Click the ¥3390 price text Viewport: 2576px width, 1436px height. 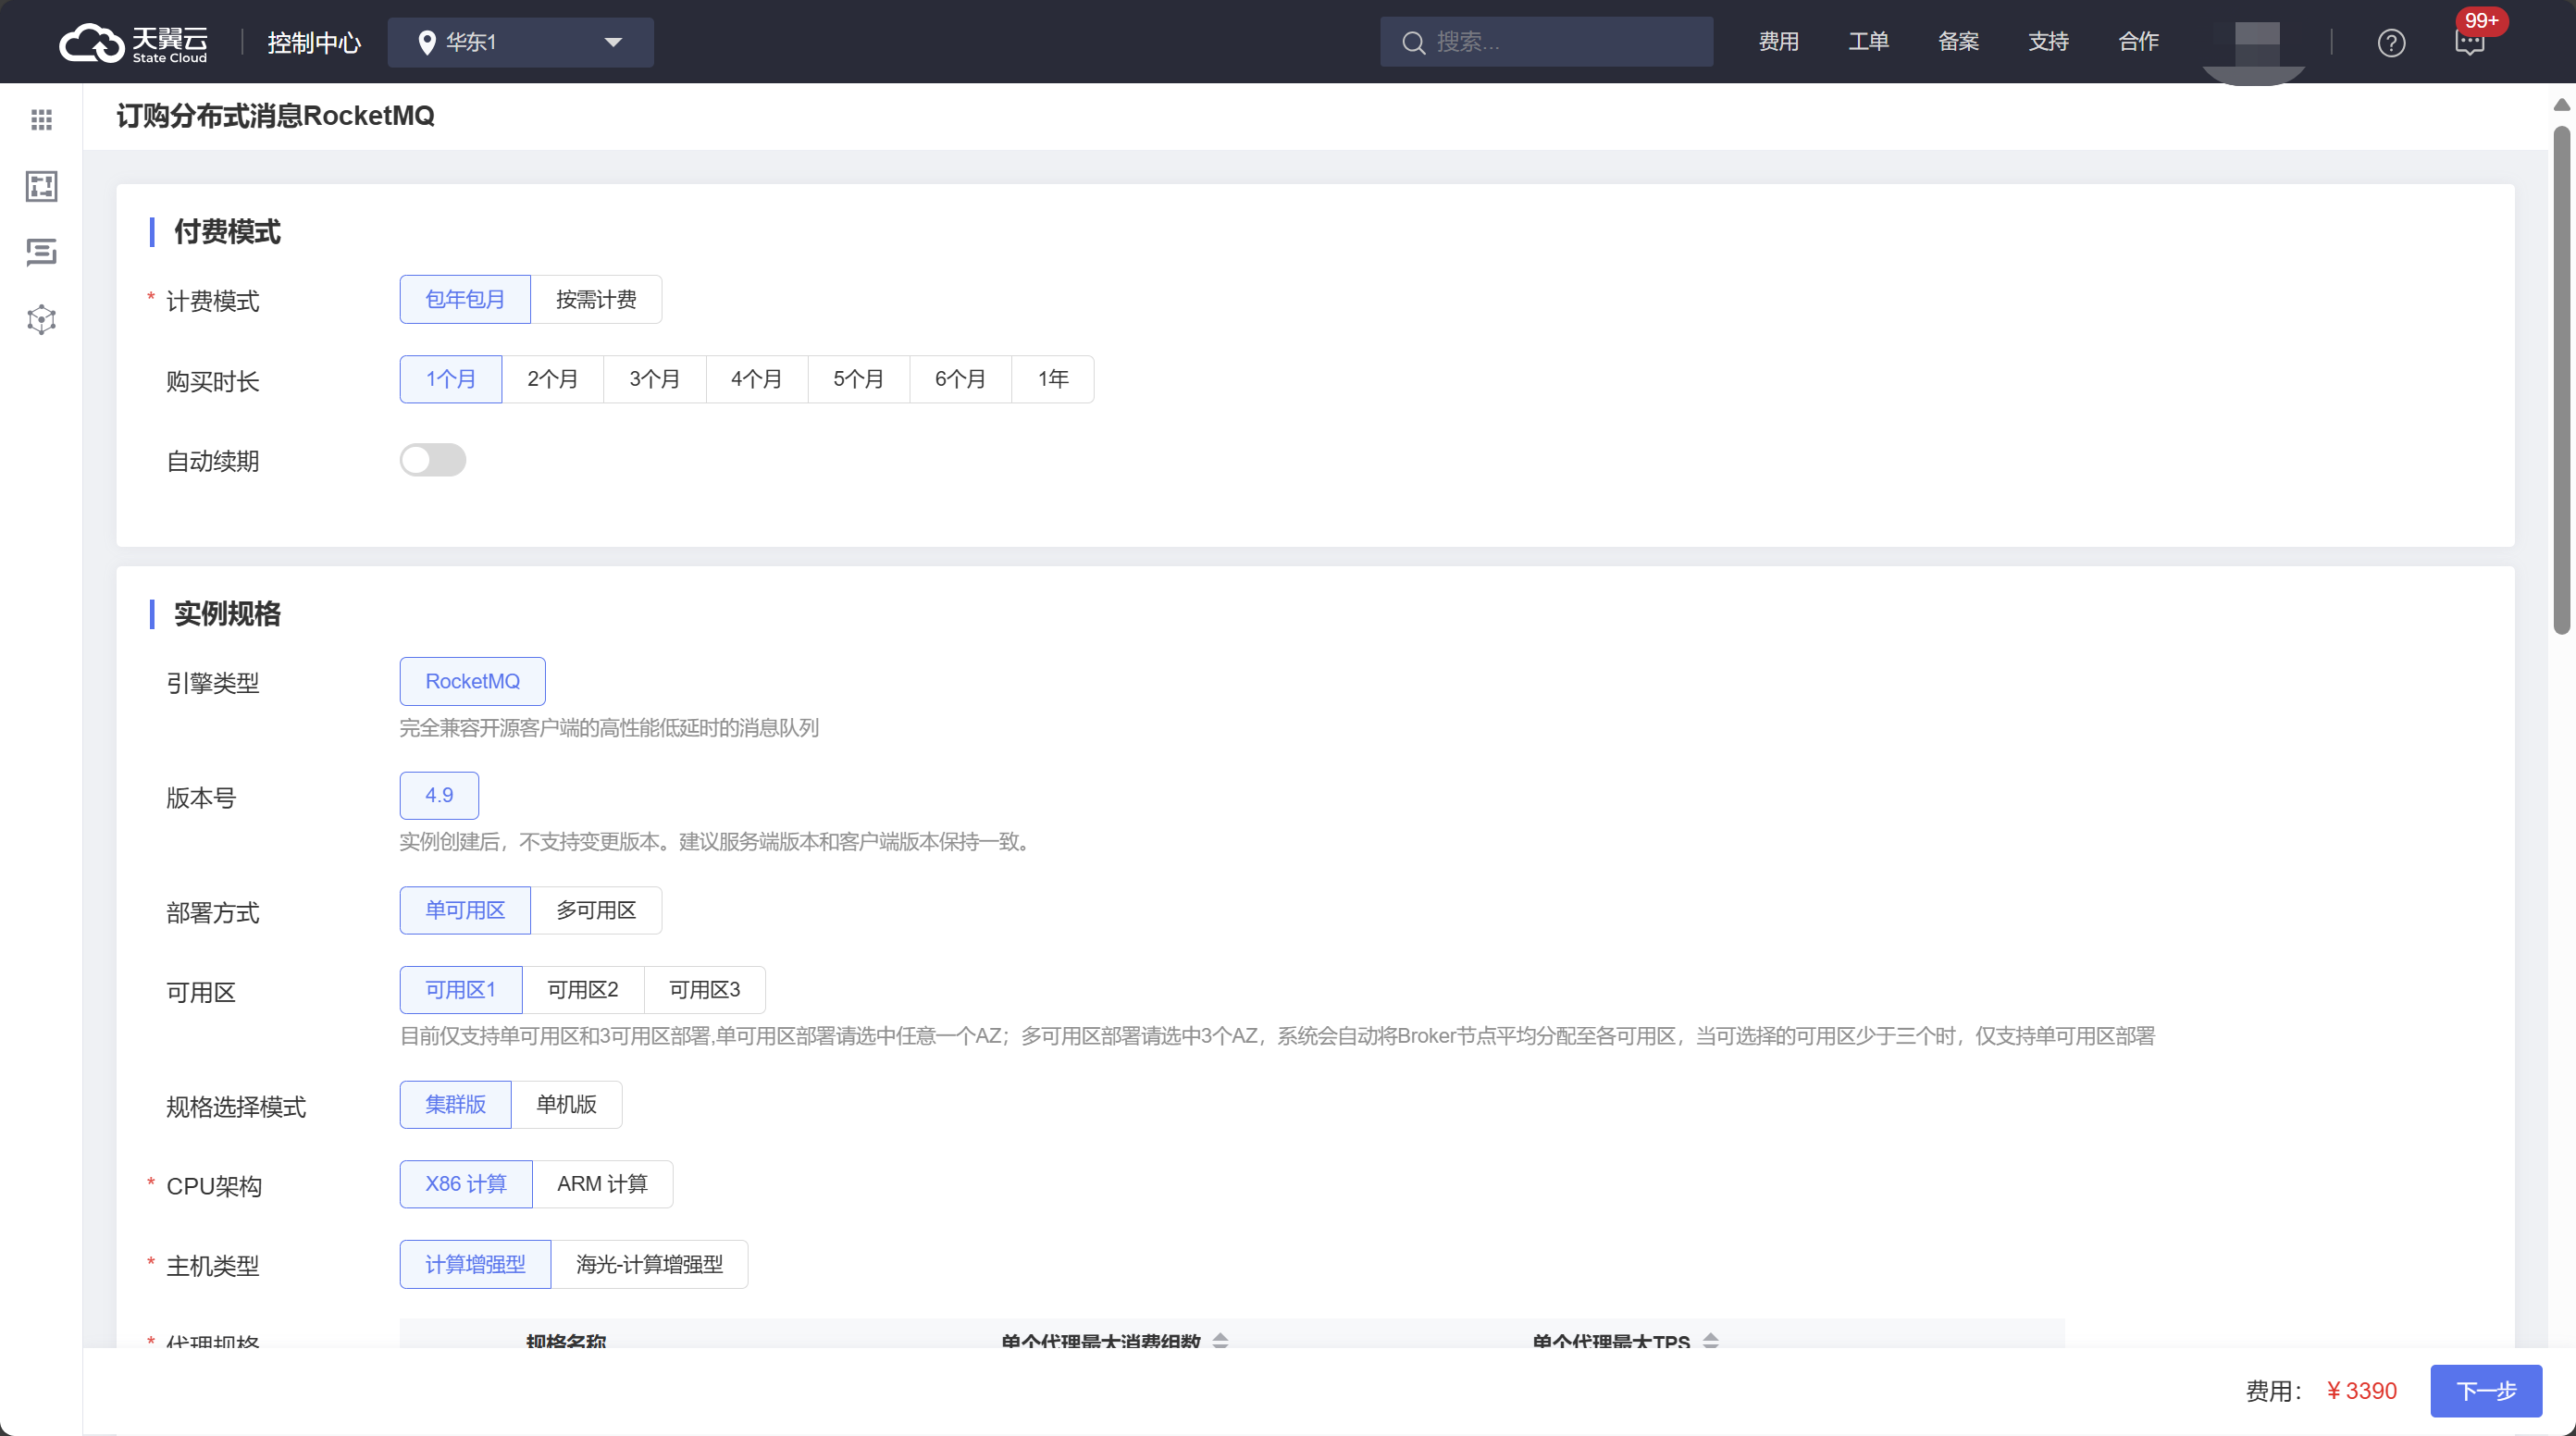(x=2361, y=1391)
